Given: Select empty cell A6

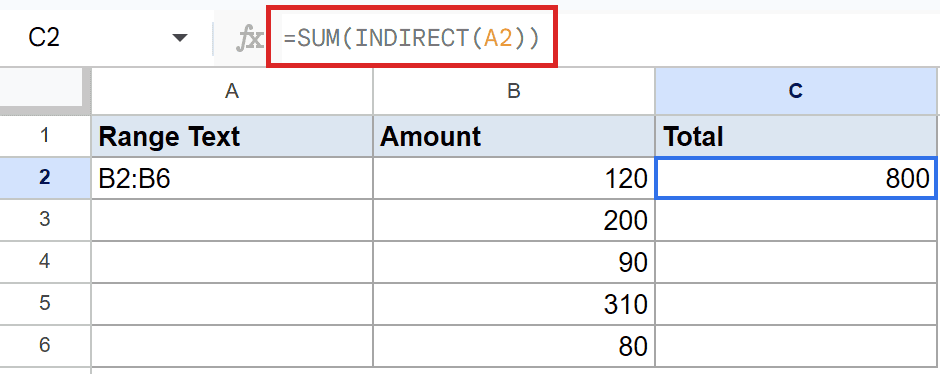Looking at the screenshot, I should pyautogui.click(x=232, y=346).
